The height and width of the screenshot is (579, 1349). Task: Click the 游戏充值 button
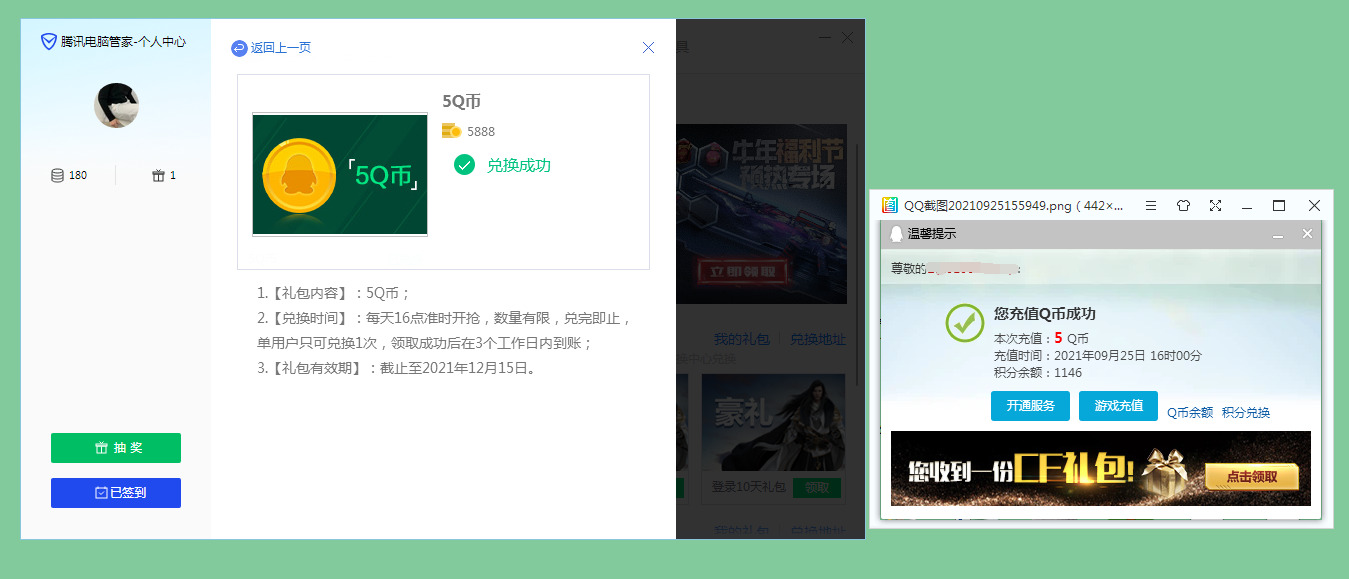pyautogui.click(x=1118, y=406)
